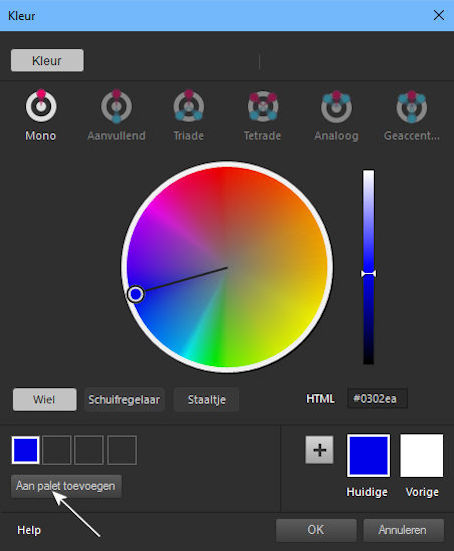The image size is (454, 551).
Task: Select the Triade harmony icon
Action: [189, 106]
